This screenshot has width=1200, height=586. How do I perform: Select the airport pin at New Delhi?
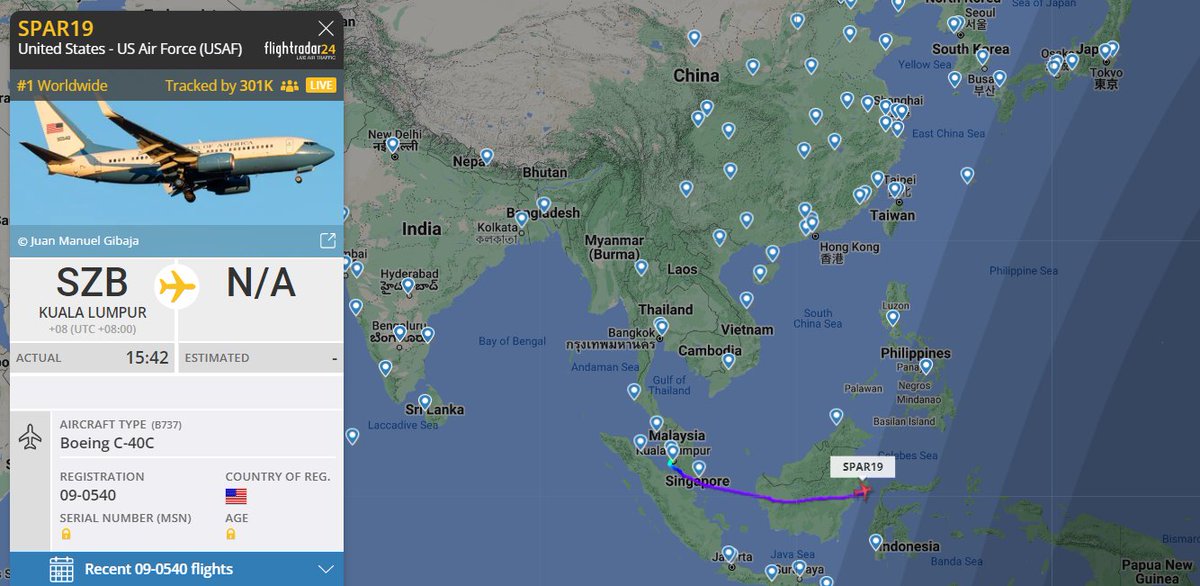pyautogui.click(x=393, y=146)
